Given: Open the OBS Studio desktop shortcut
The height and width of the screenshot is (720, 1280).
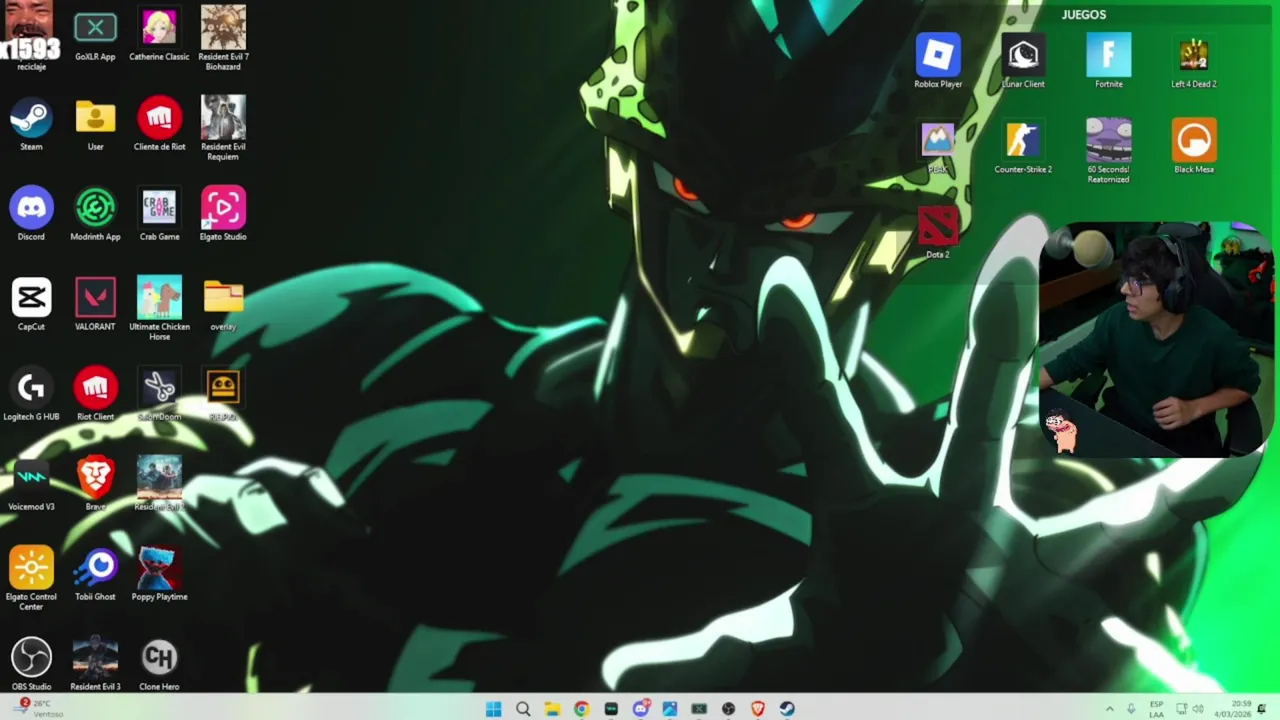Looking at the screenshot, I should point(31,665).
